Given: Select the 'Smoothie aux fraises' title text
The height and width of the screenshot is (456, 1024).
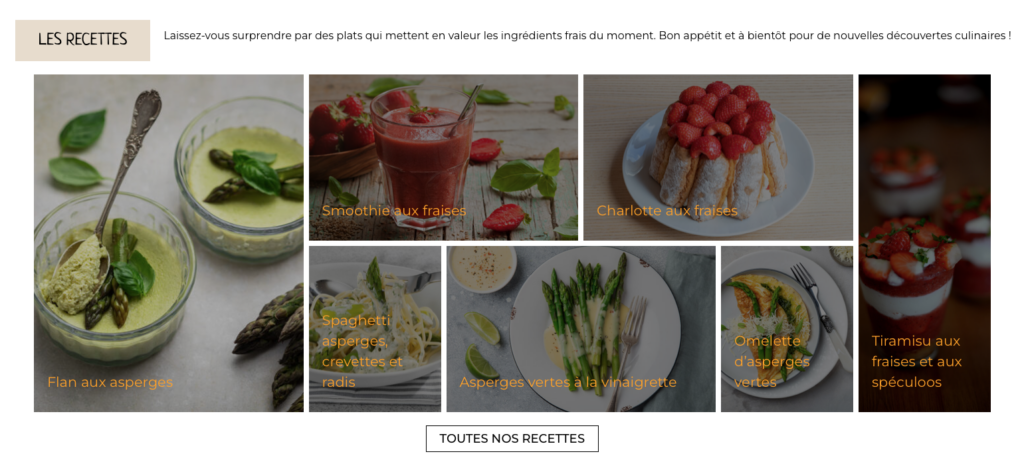Looking at the screenshot, I should click(x=394, y=211).
